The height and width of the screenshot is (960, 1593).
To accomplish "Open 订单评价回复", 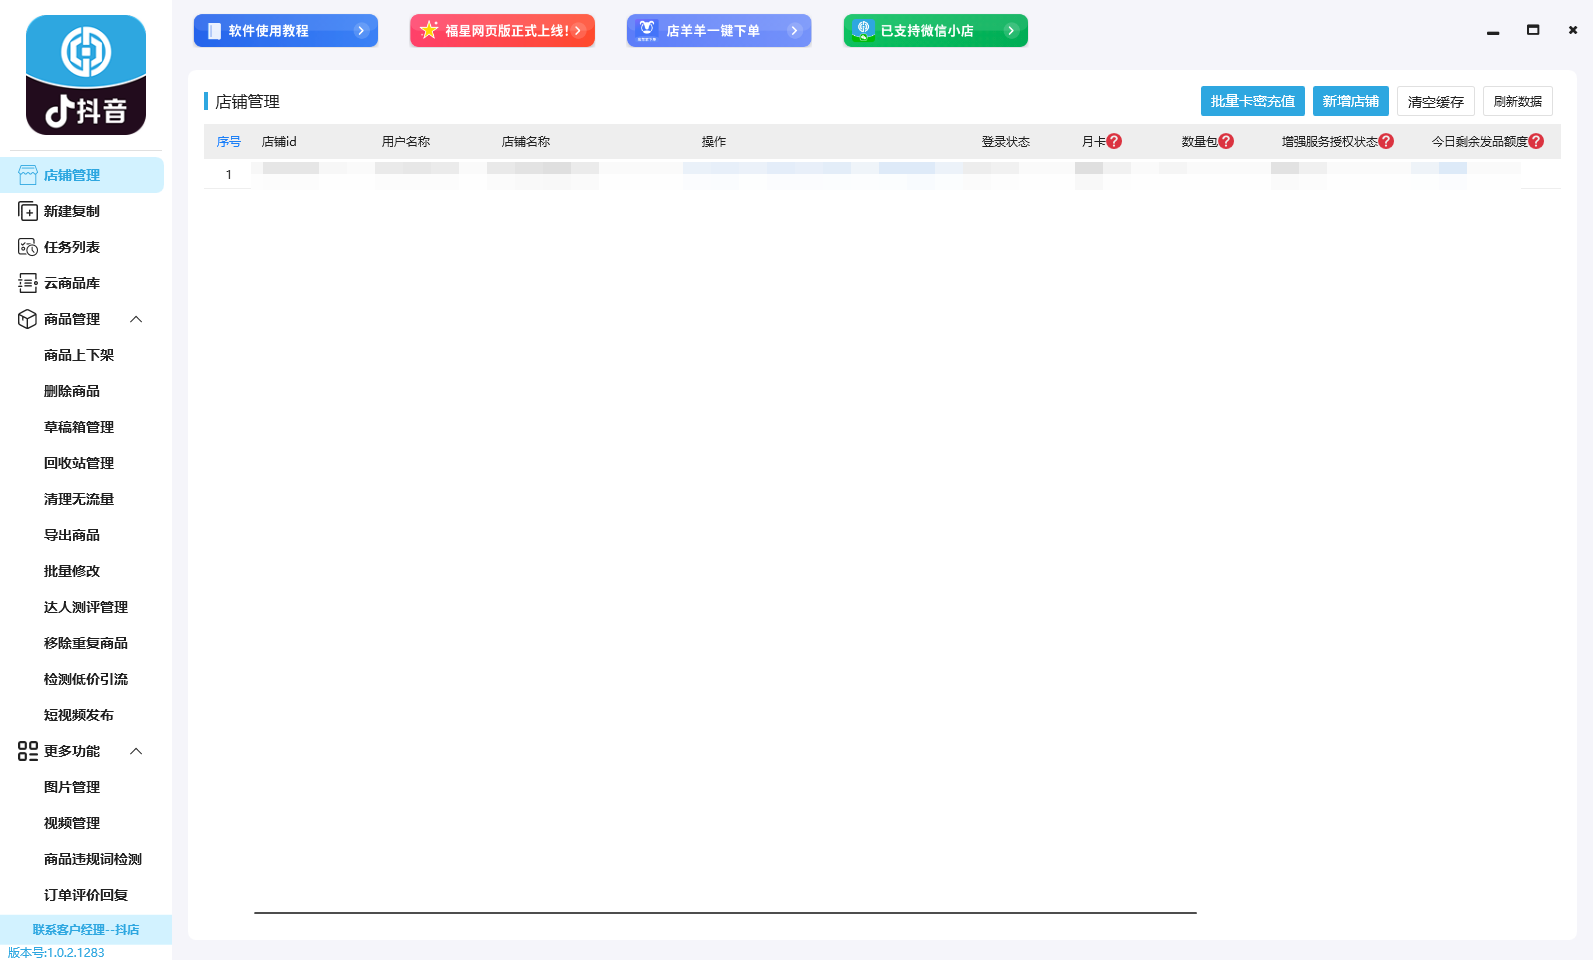I will click(x=86, y=895).
